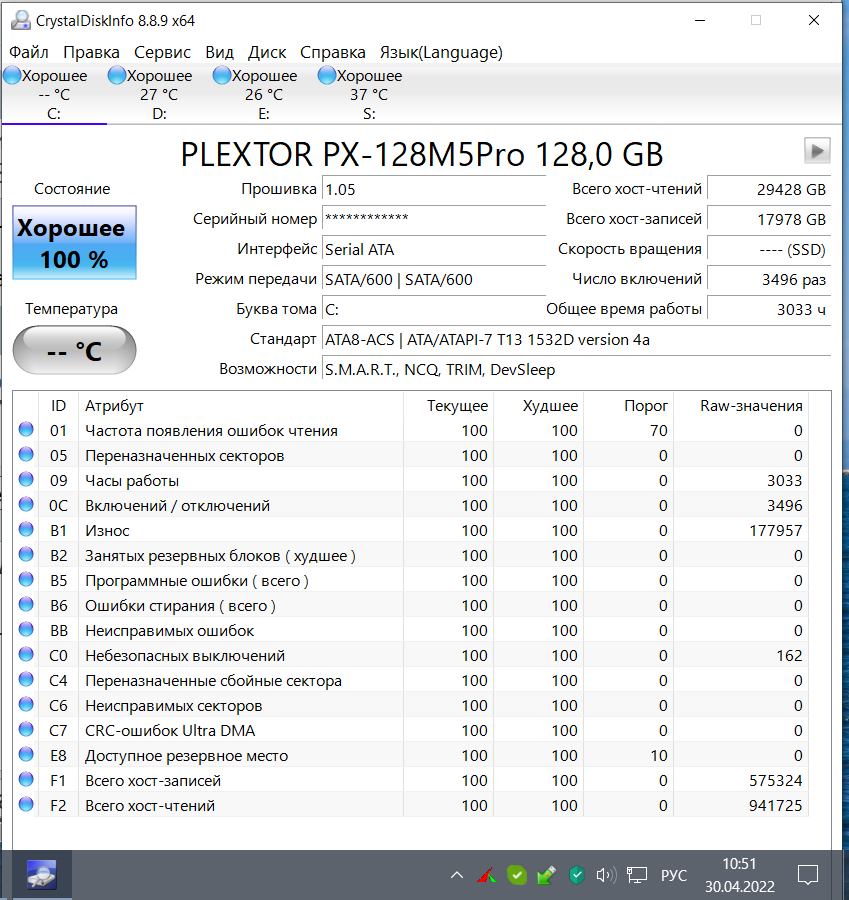Click the volume speaker tray icon

(606, 875)
